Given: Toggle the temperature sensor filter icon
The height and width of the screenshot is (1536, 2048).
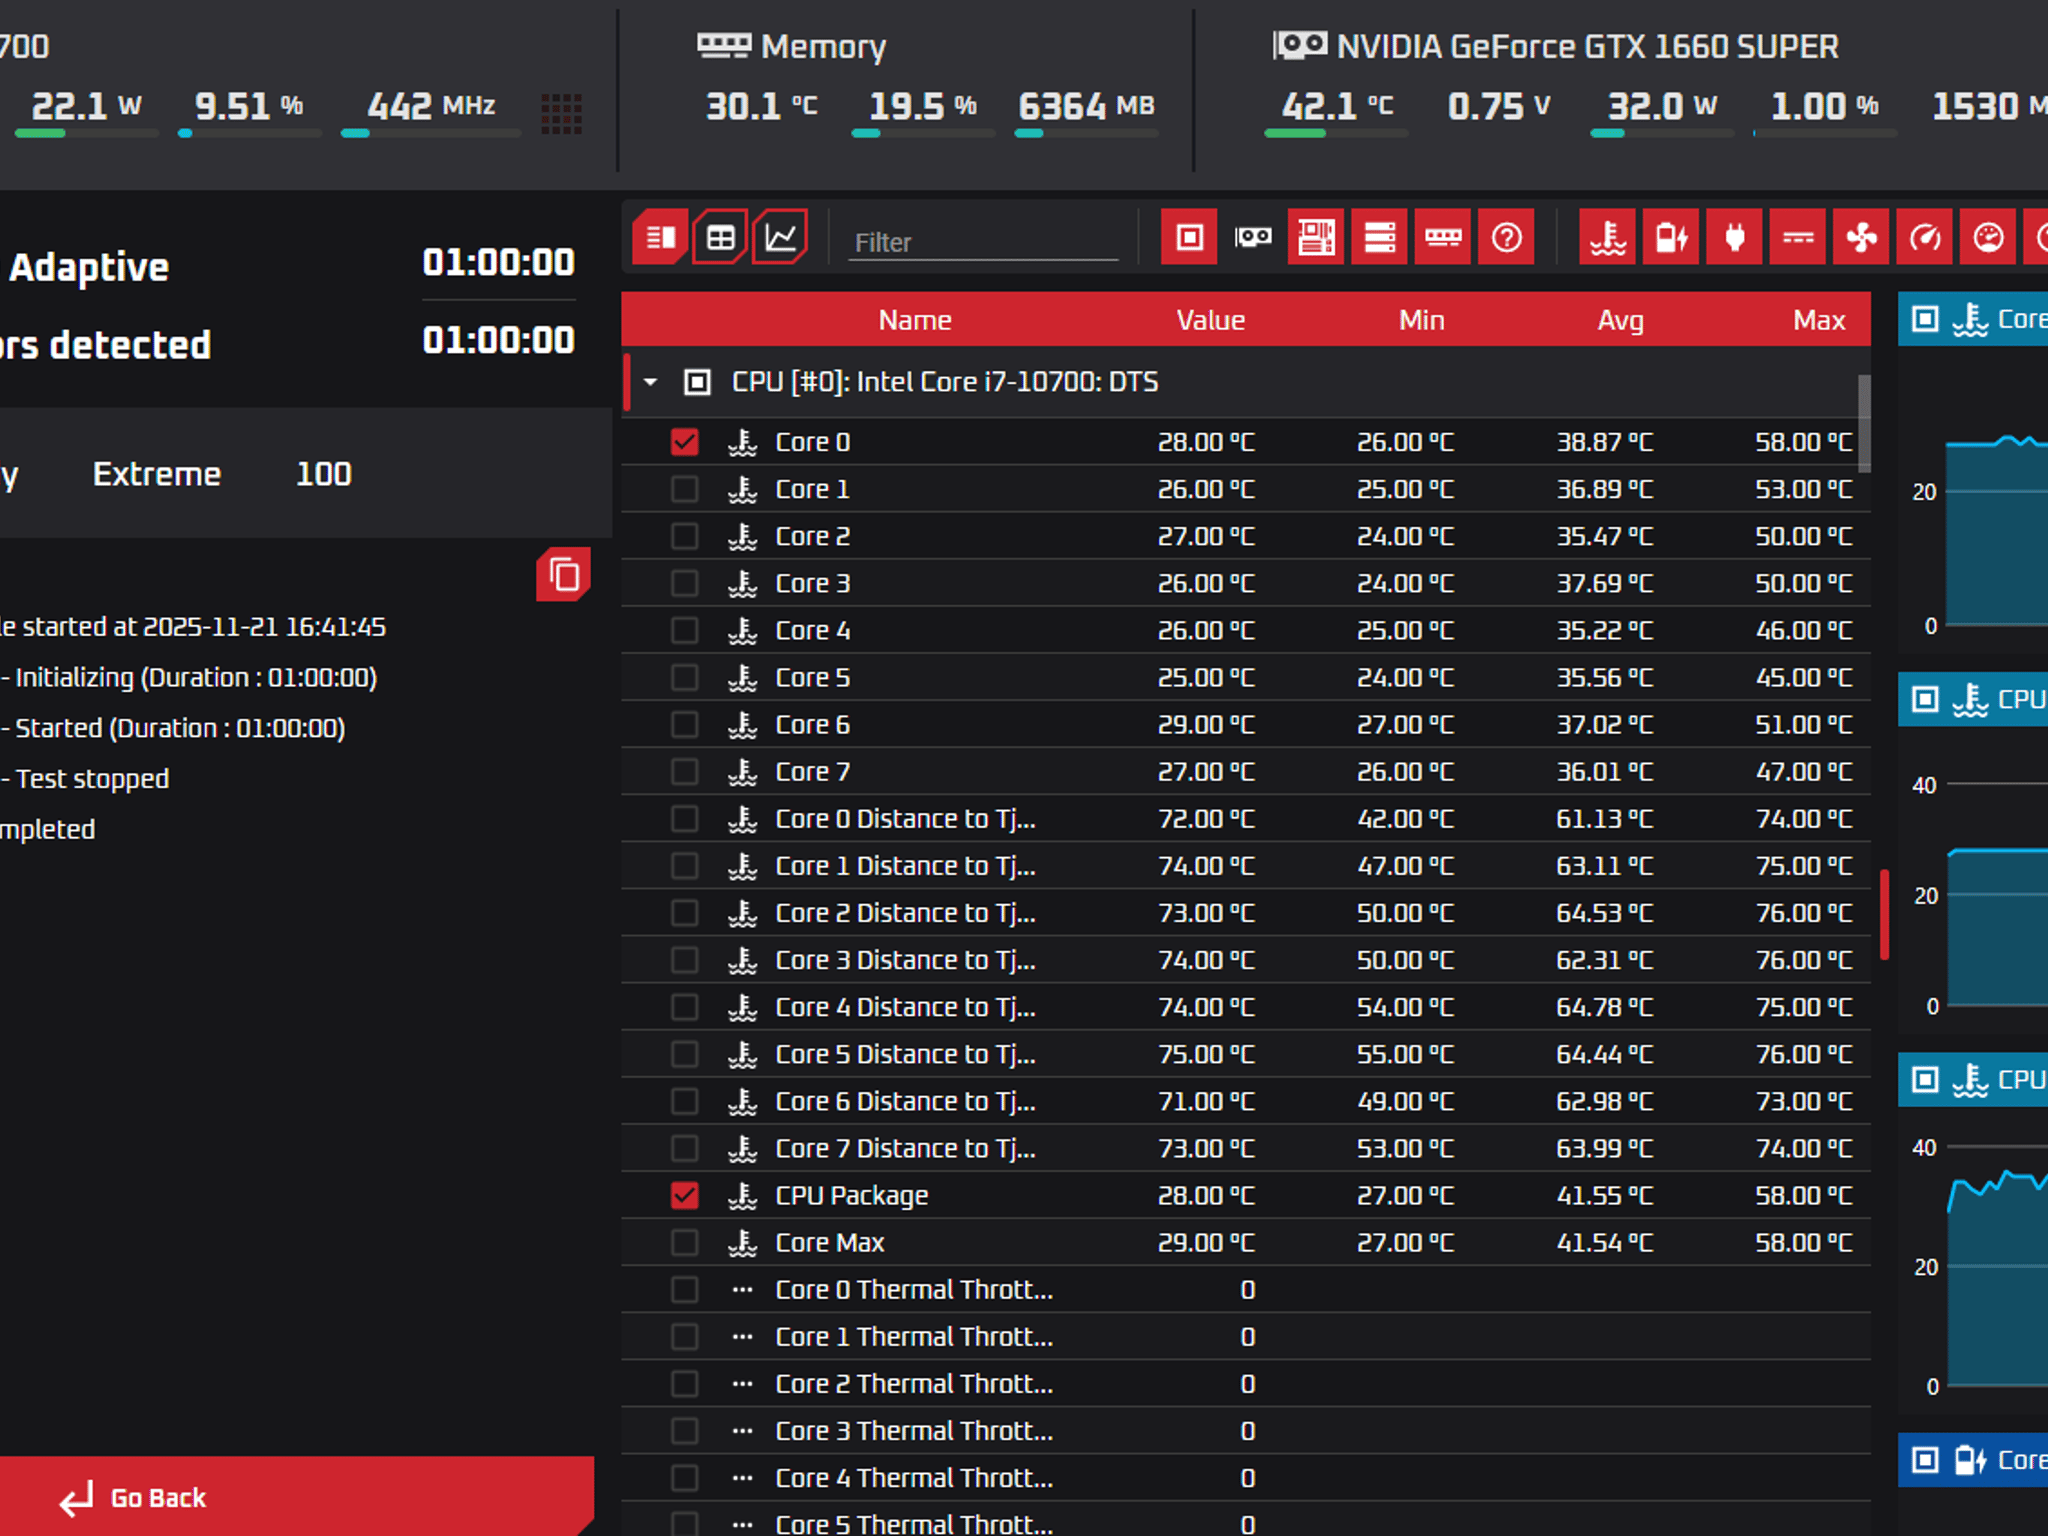Looking at the screenshot, I should (x=1607, y=237).
